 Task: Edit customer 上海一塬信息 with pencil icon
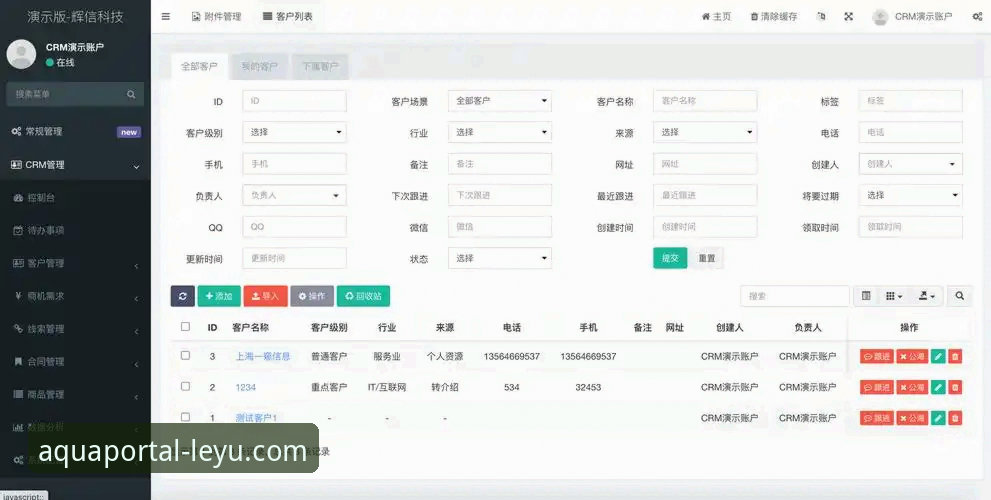pos(938,357)
